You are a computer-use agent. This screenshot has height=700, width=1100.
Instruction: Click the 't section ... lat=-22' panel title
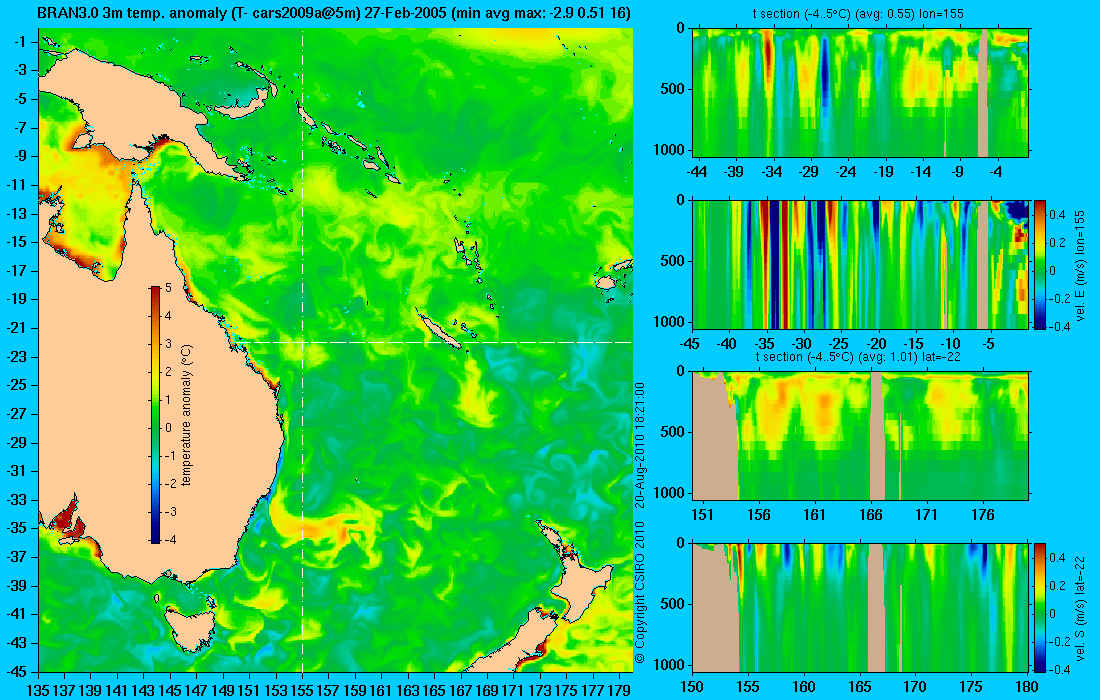857,356
